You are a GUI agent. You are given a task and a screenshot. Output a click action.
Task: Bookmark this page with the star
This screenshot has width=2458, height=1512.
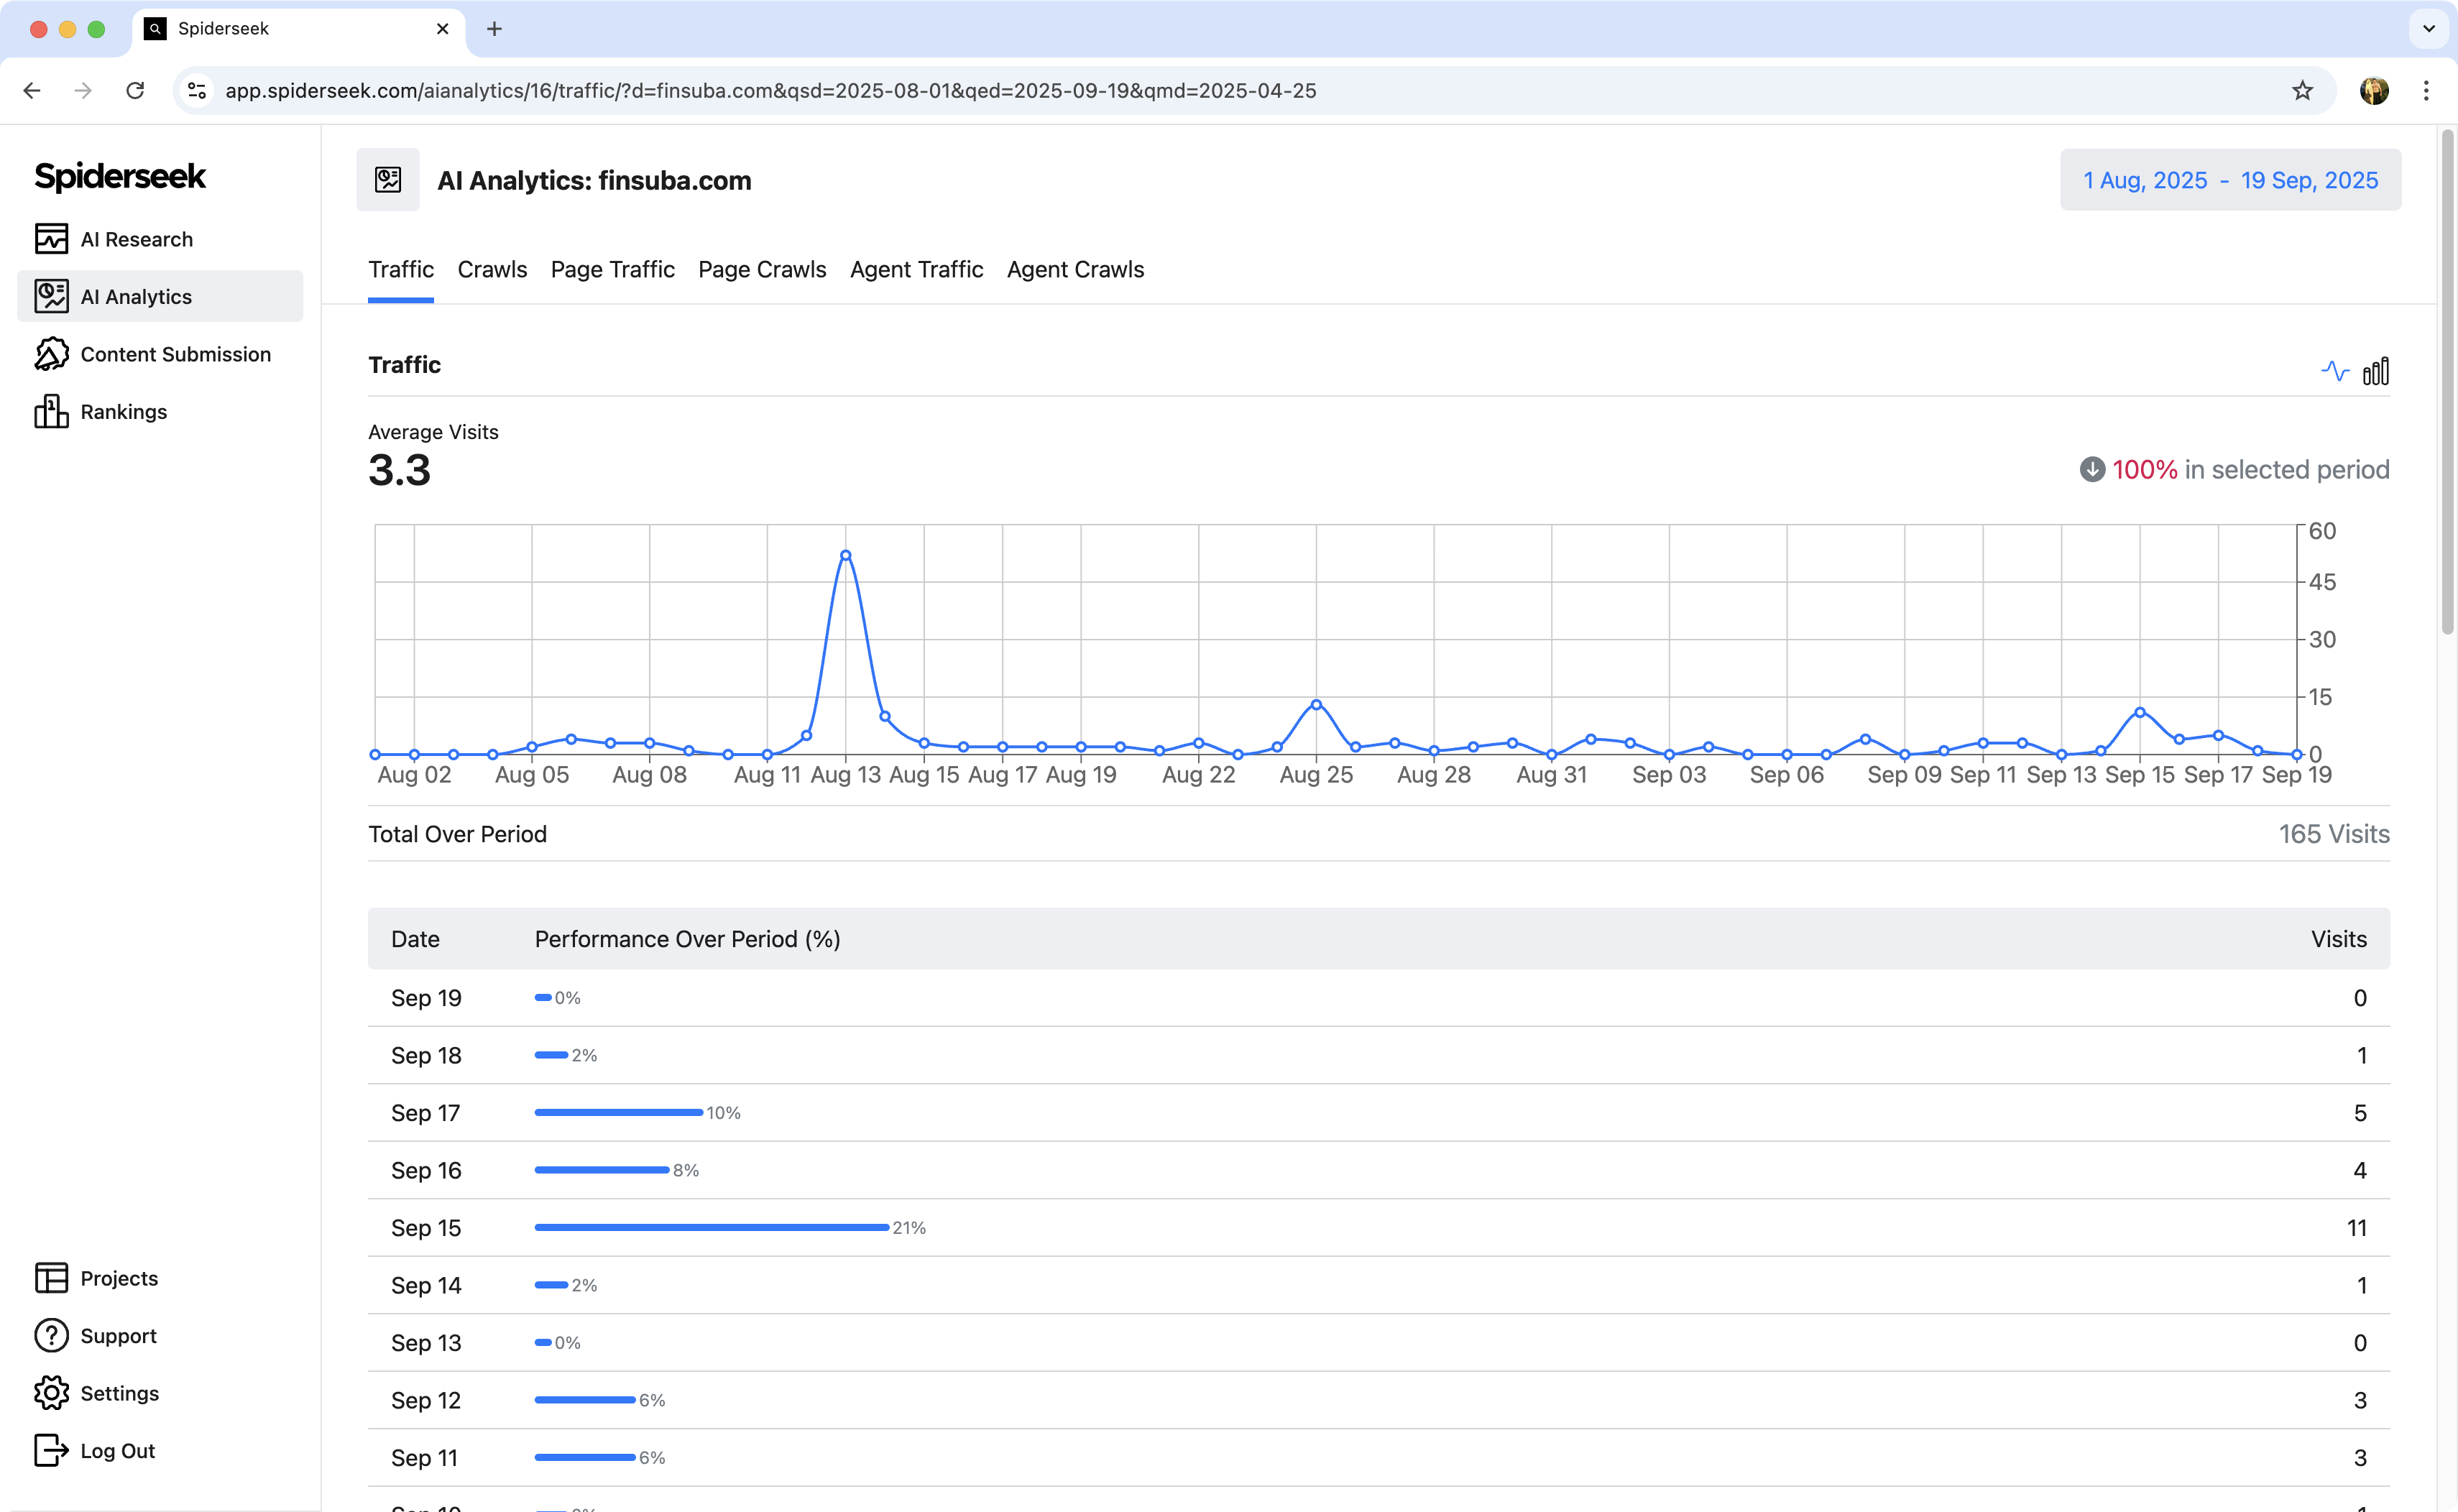tap(2303, 91)
